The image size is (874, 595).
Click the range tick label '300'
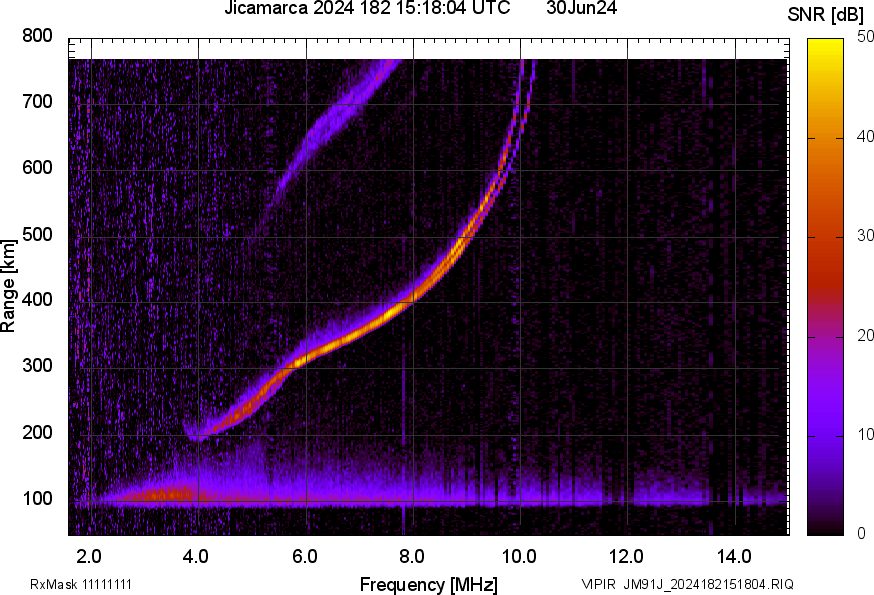click(x=37, y=366)
